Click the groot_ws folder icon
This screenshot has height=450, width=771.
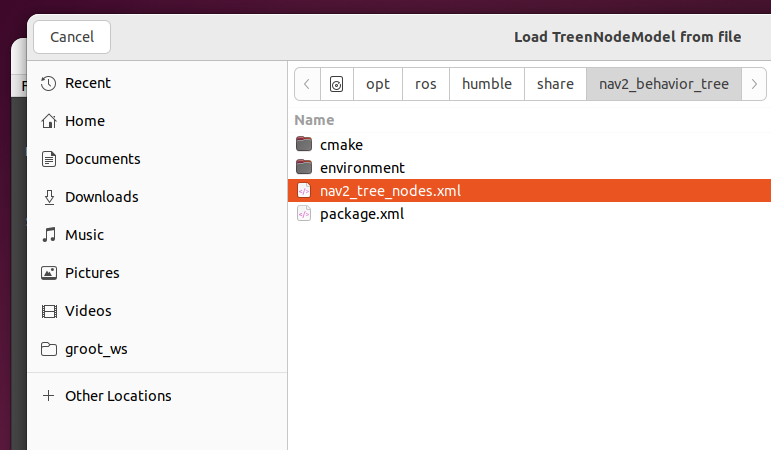49,349
